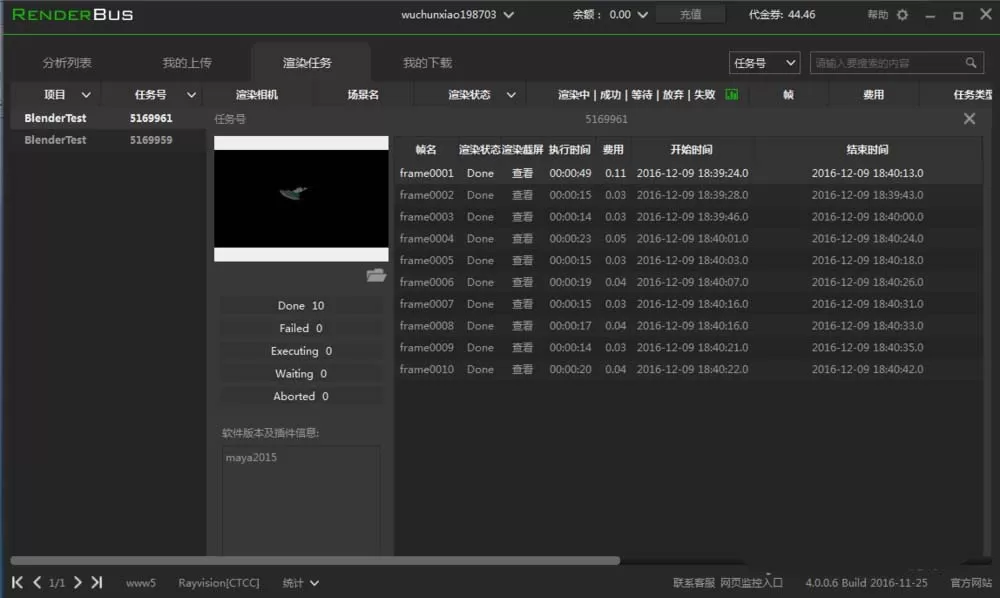Image resolution: width=1000 pixels, height=598 pixels.
Task: Click the render preview thumbnail
Action: click(x=301, y=198)
